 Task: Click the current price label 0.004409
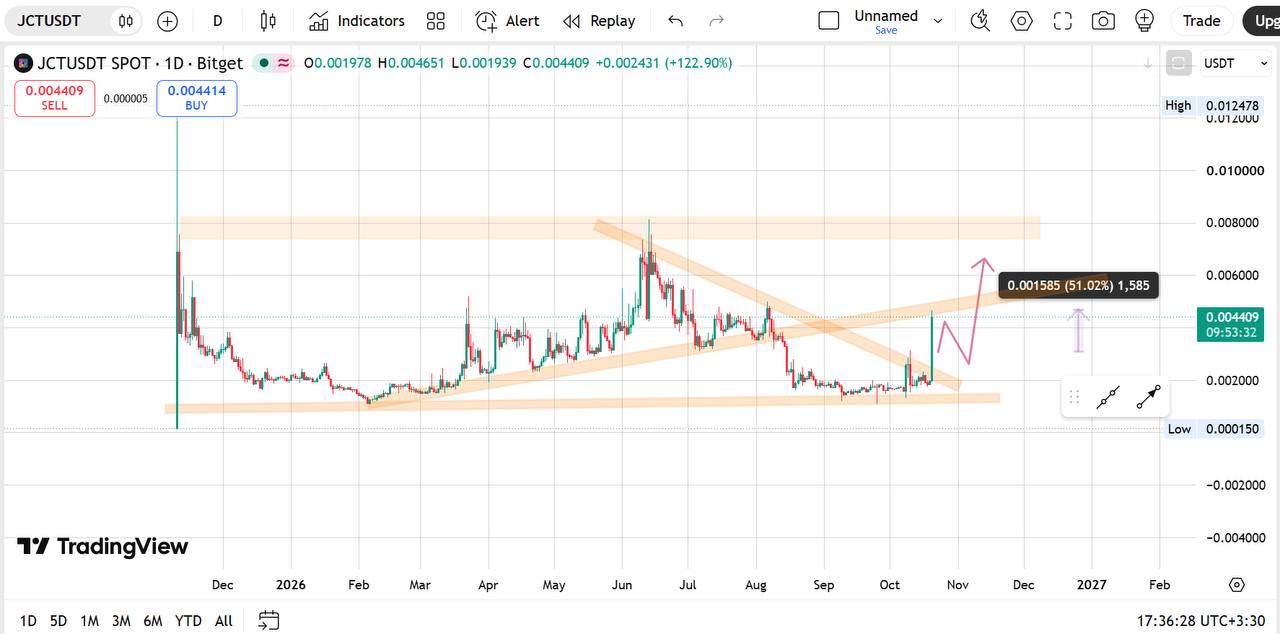[1232, 318]
